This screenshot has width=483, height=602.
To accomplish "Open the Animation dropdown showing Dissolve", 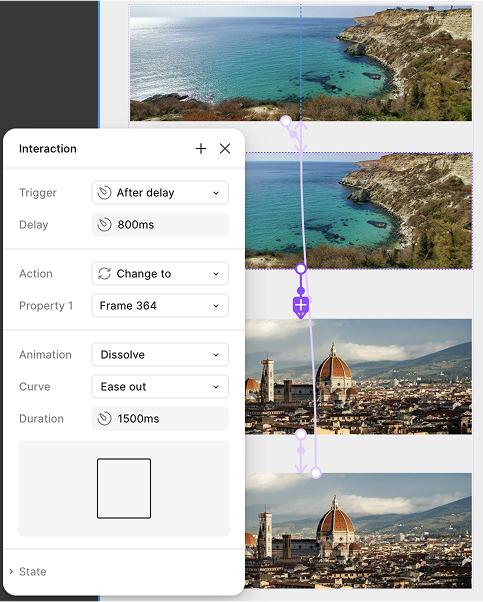I will tap(160, 354).
